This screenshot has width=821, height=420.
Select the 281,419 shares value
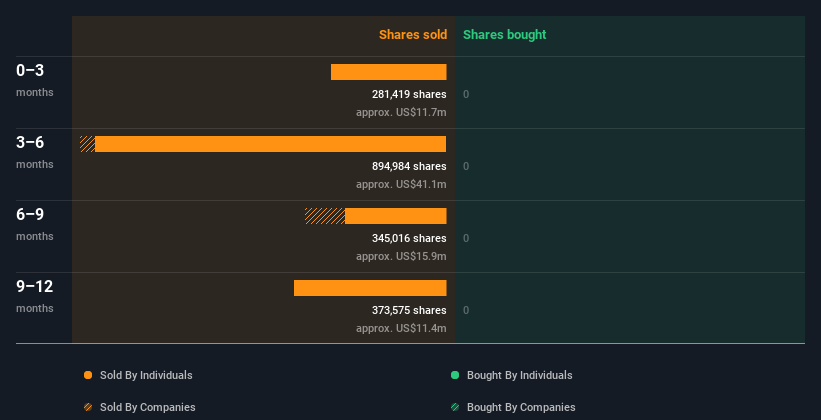[409, 94]
